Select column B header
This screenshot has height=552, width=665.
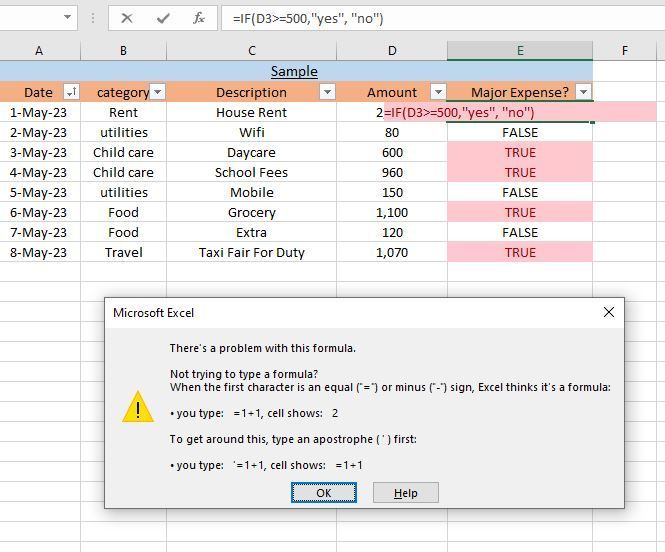coord(123,51)
